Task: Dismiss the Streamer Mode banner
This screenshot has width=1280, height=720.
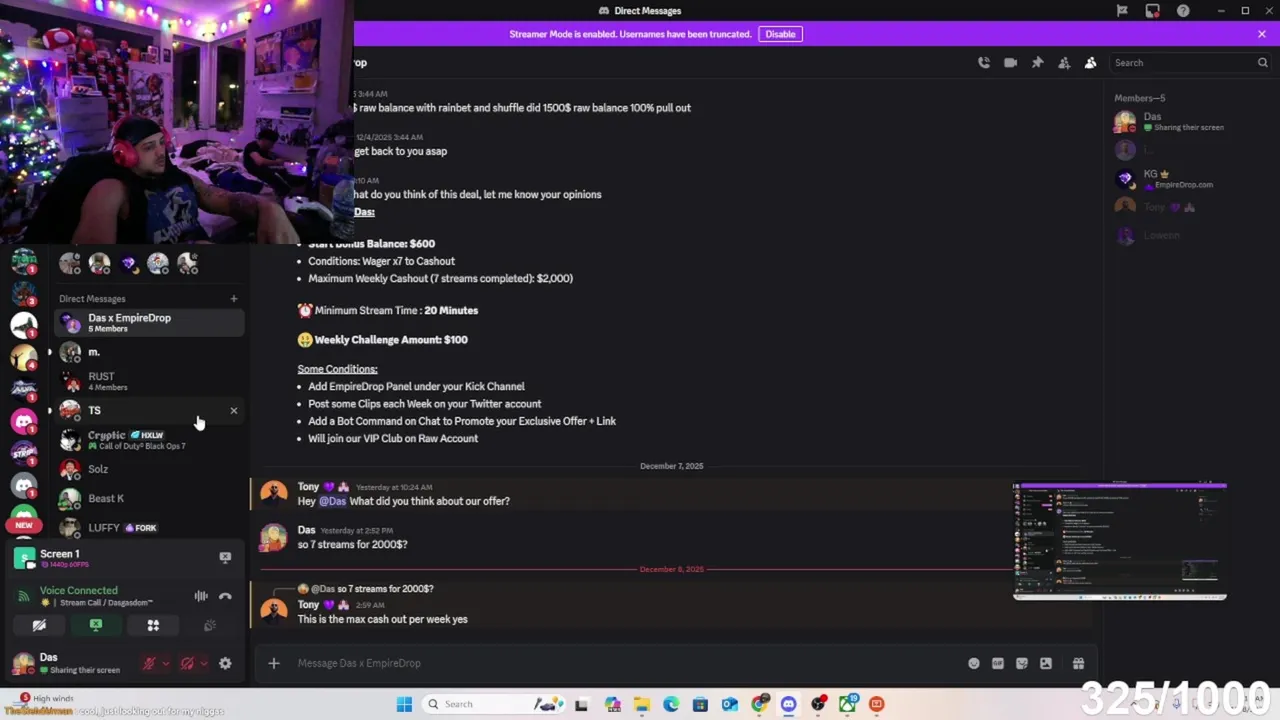Action: tap(1262, 34)
